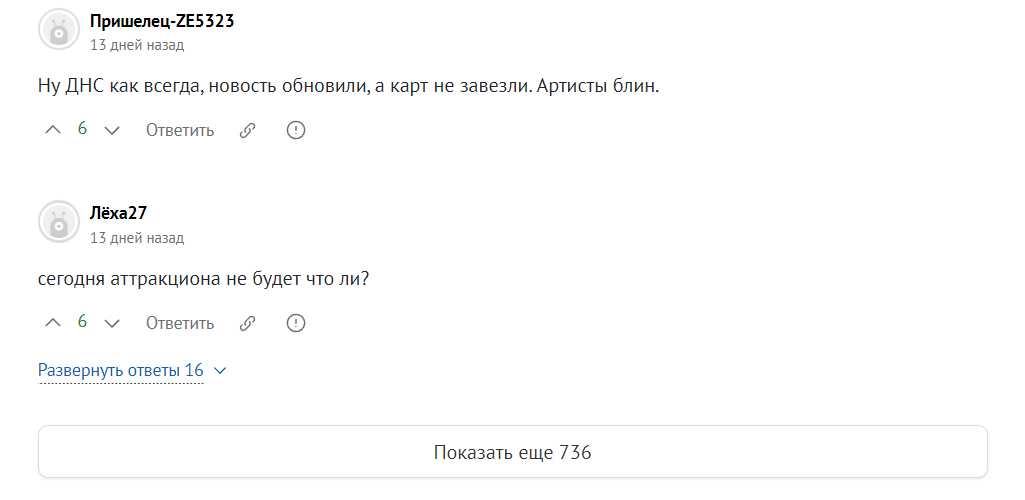The width and height of the screenshot is (1025, 500).
Task: Expand replies via Развернуть ответы 16
Action: 121,370
